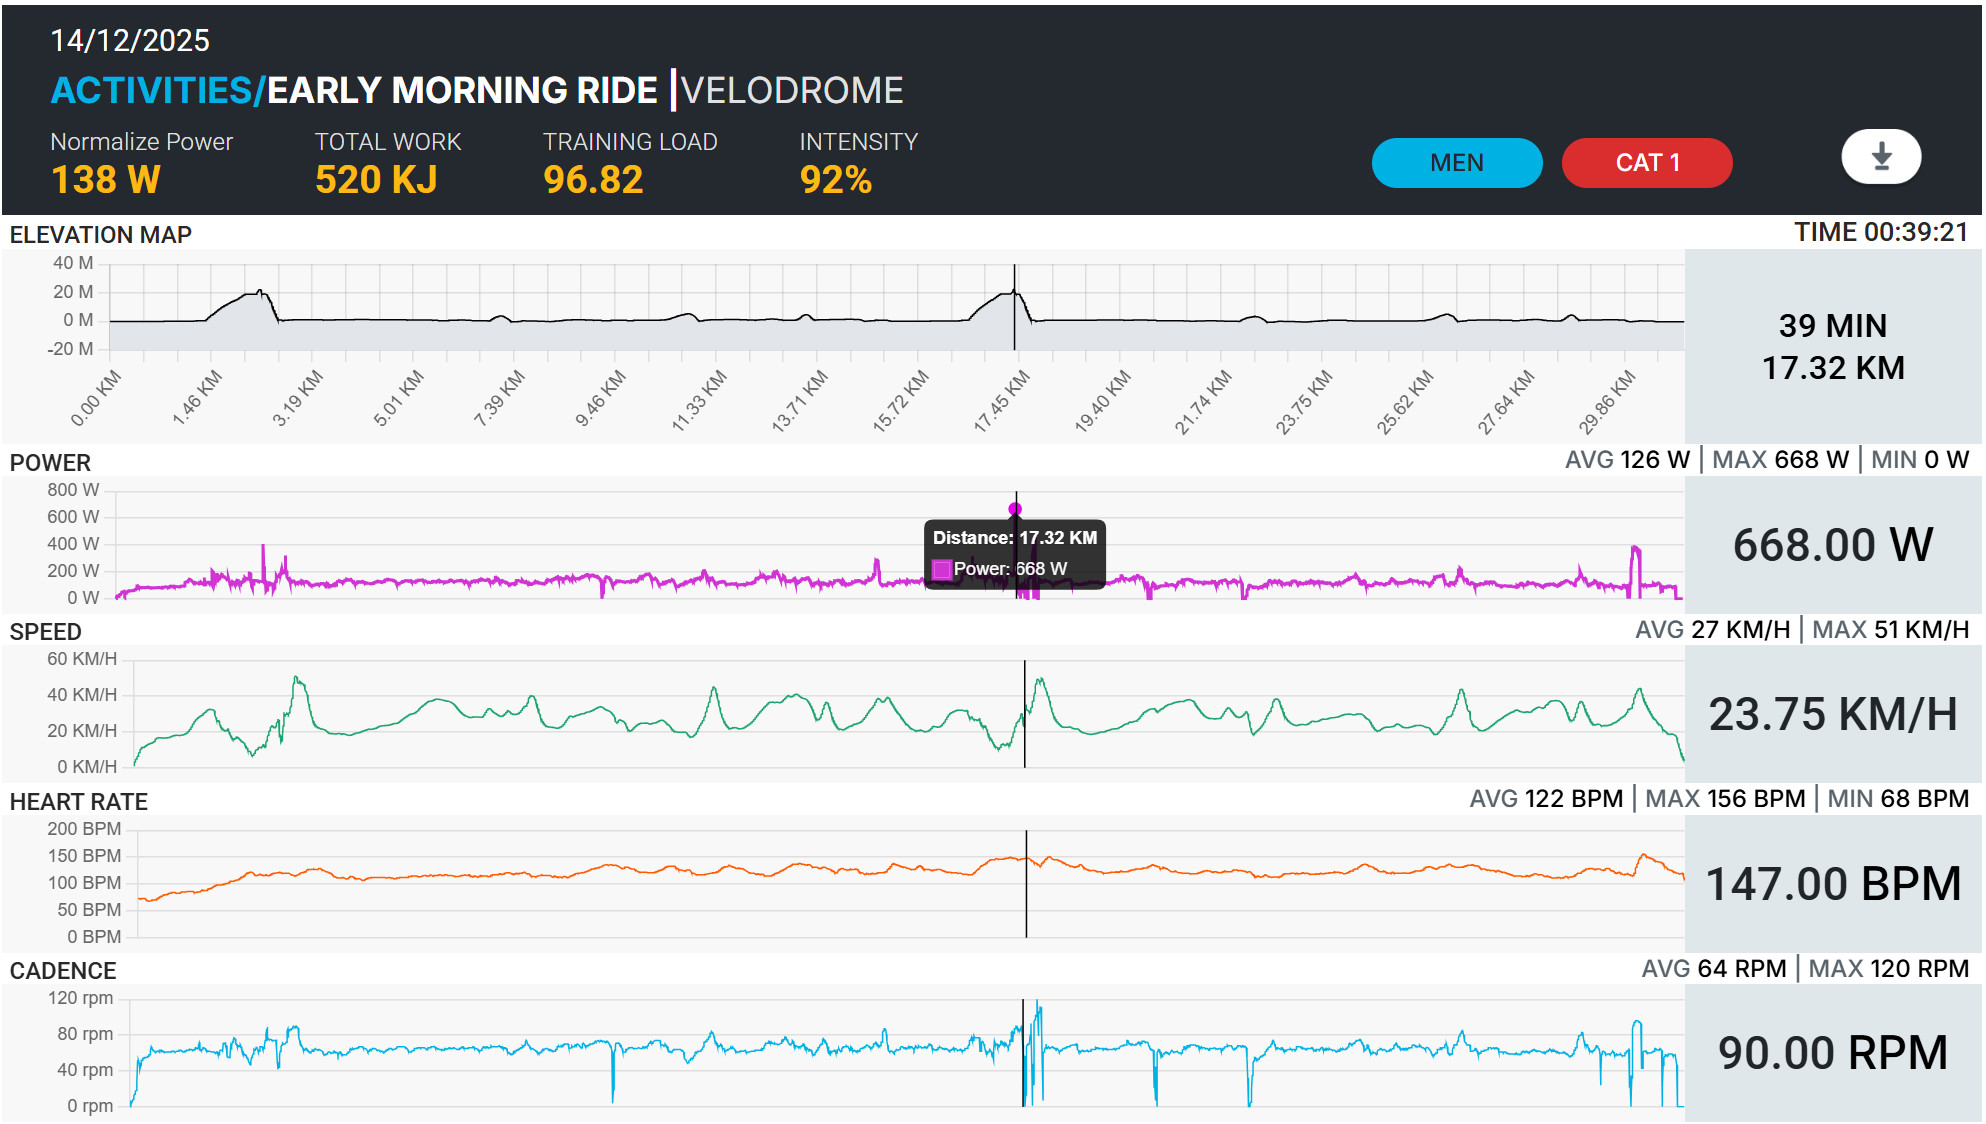This screenshot has width=1986, height=1124.
Task: Click the 17.45 KM elevation axis label
Action: pyautogui.click(x=1001, y=401)
